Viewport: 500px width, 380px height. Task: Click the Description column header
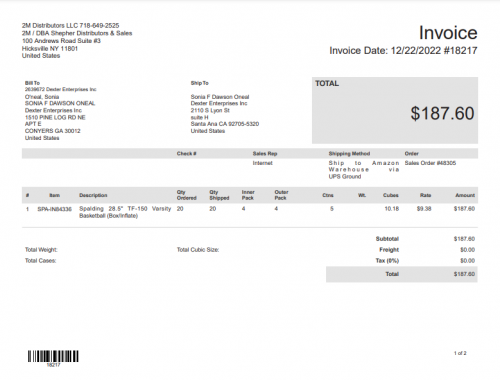click(x=93, y=195)
